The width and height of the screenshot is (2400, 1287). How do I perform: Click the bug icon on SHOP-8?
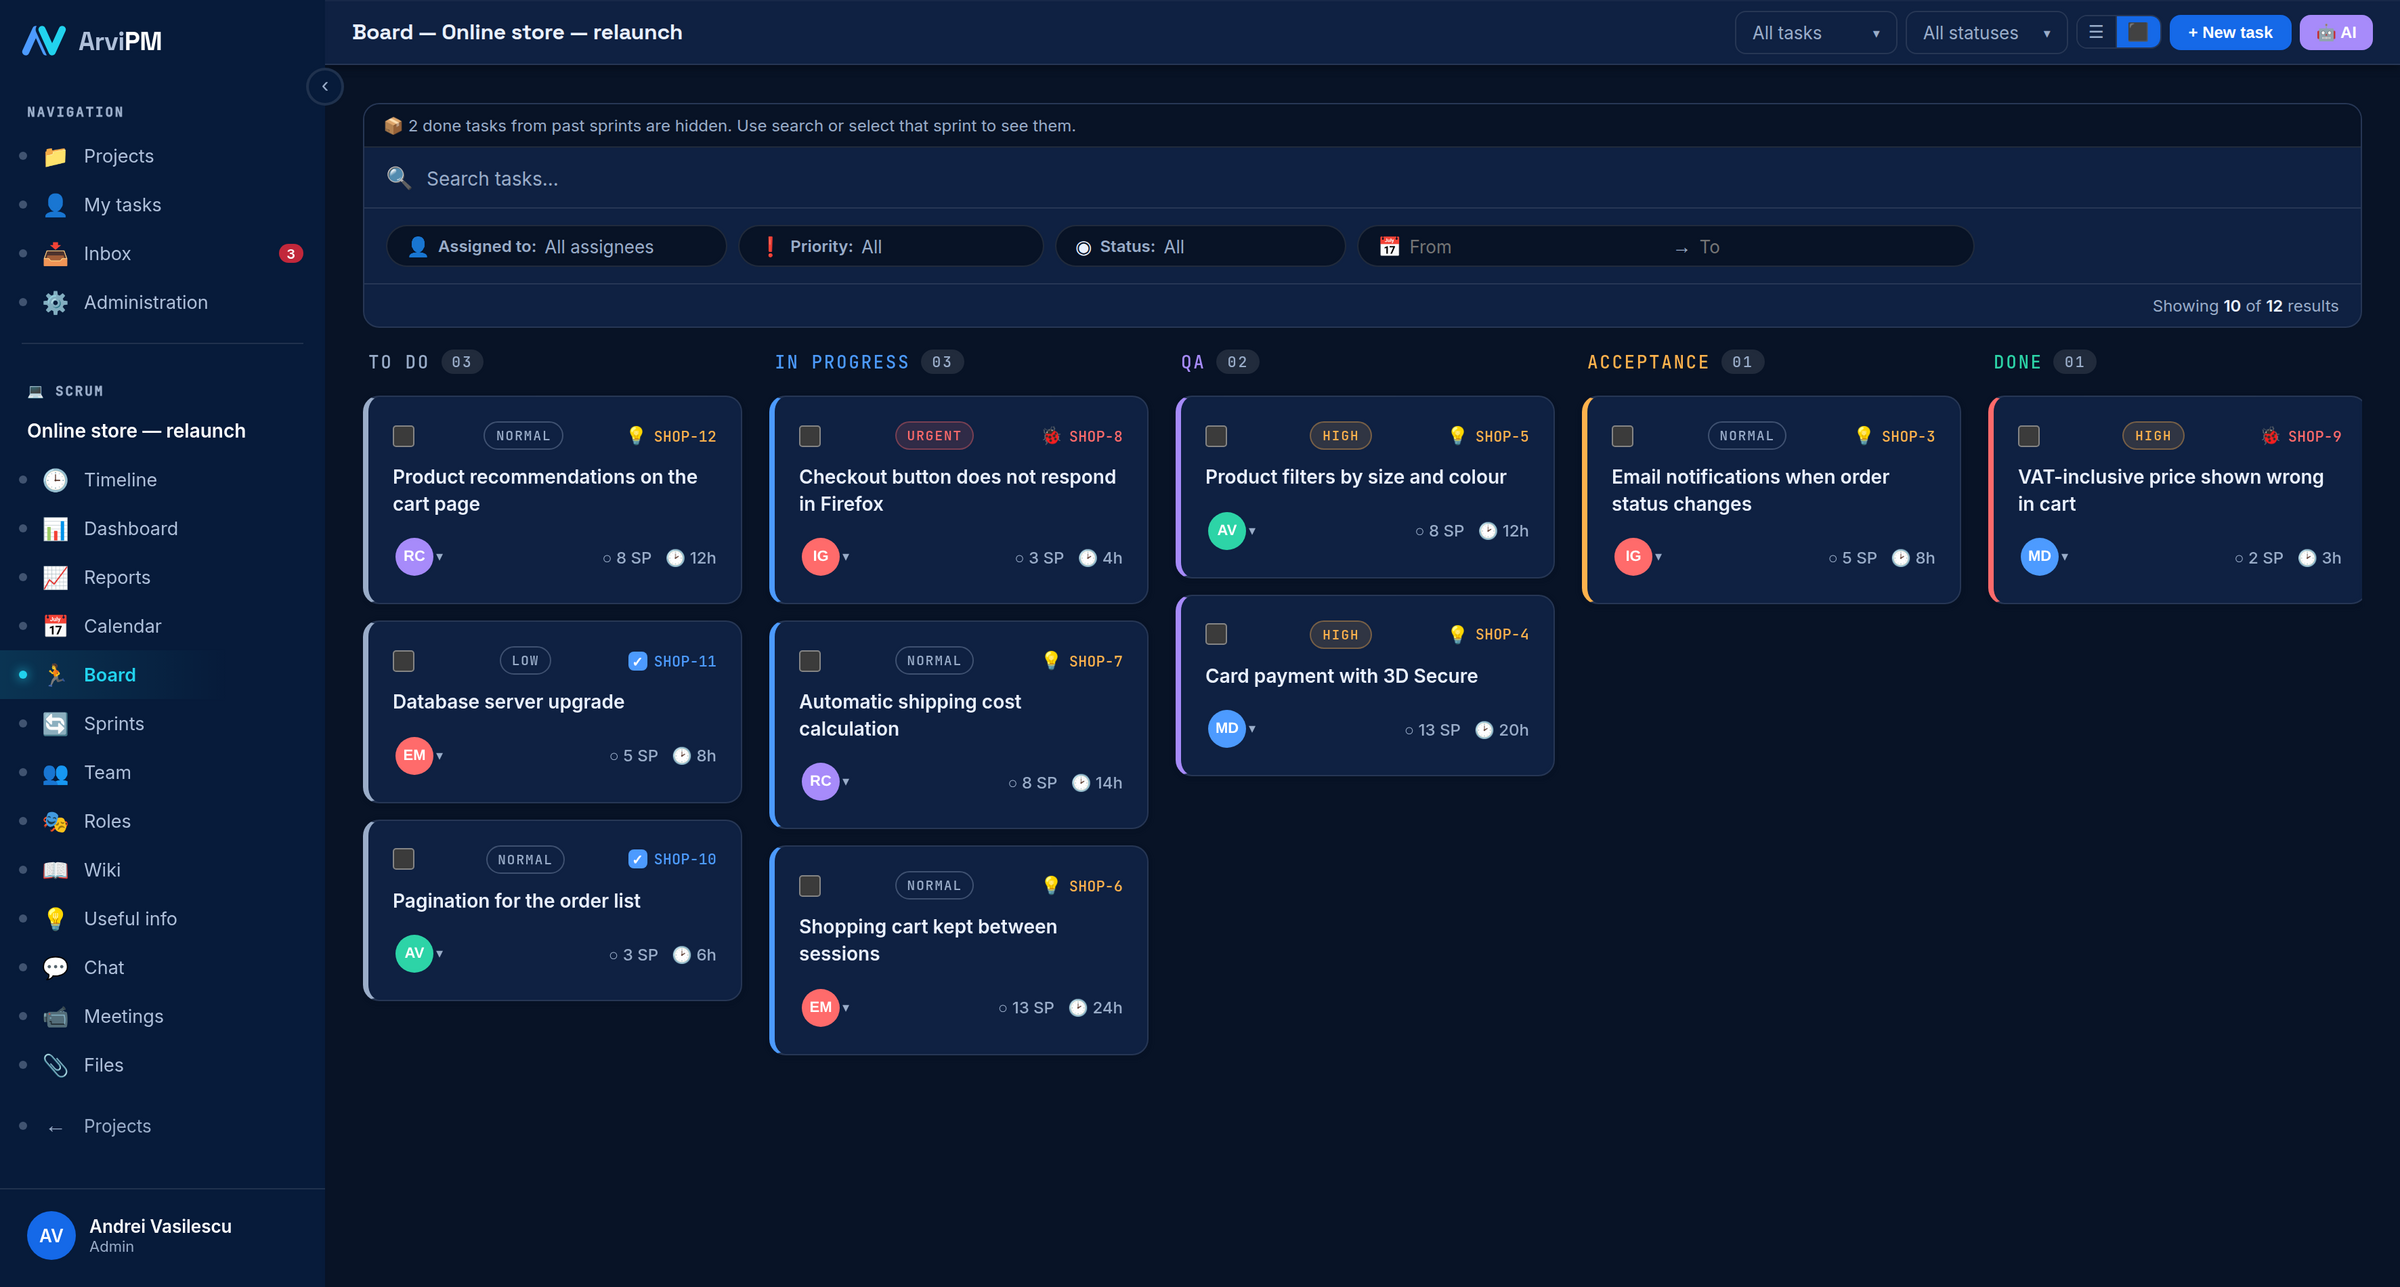1051,436
